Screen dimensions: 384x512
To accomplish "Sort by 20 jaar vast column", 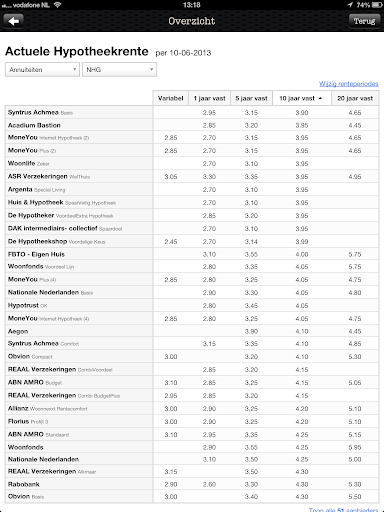I will click(355, 98).
